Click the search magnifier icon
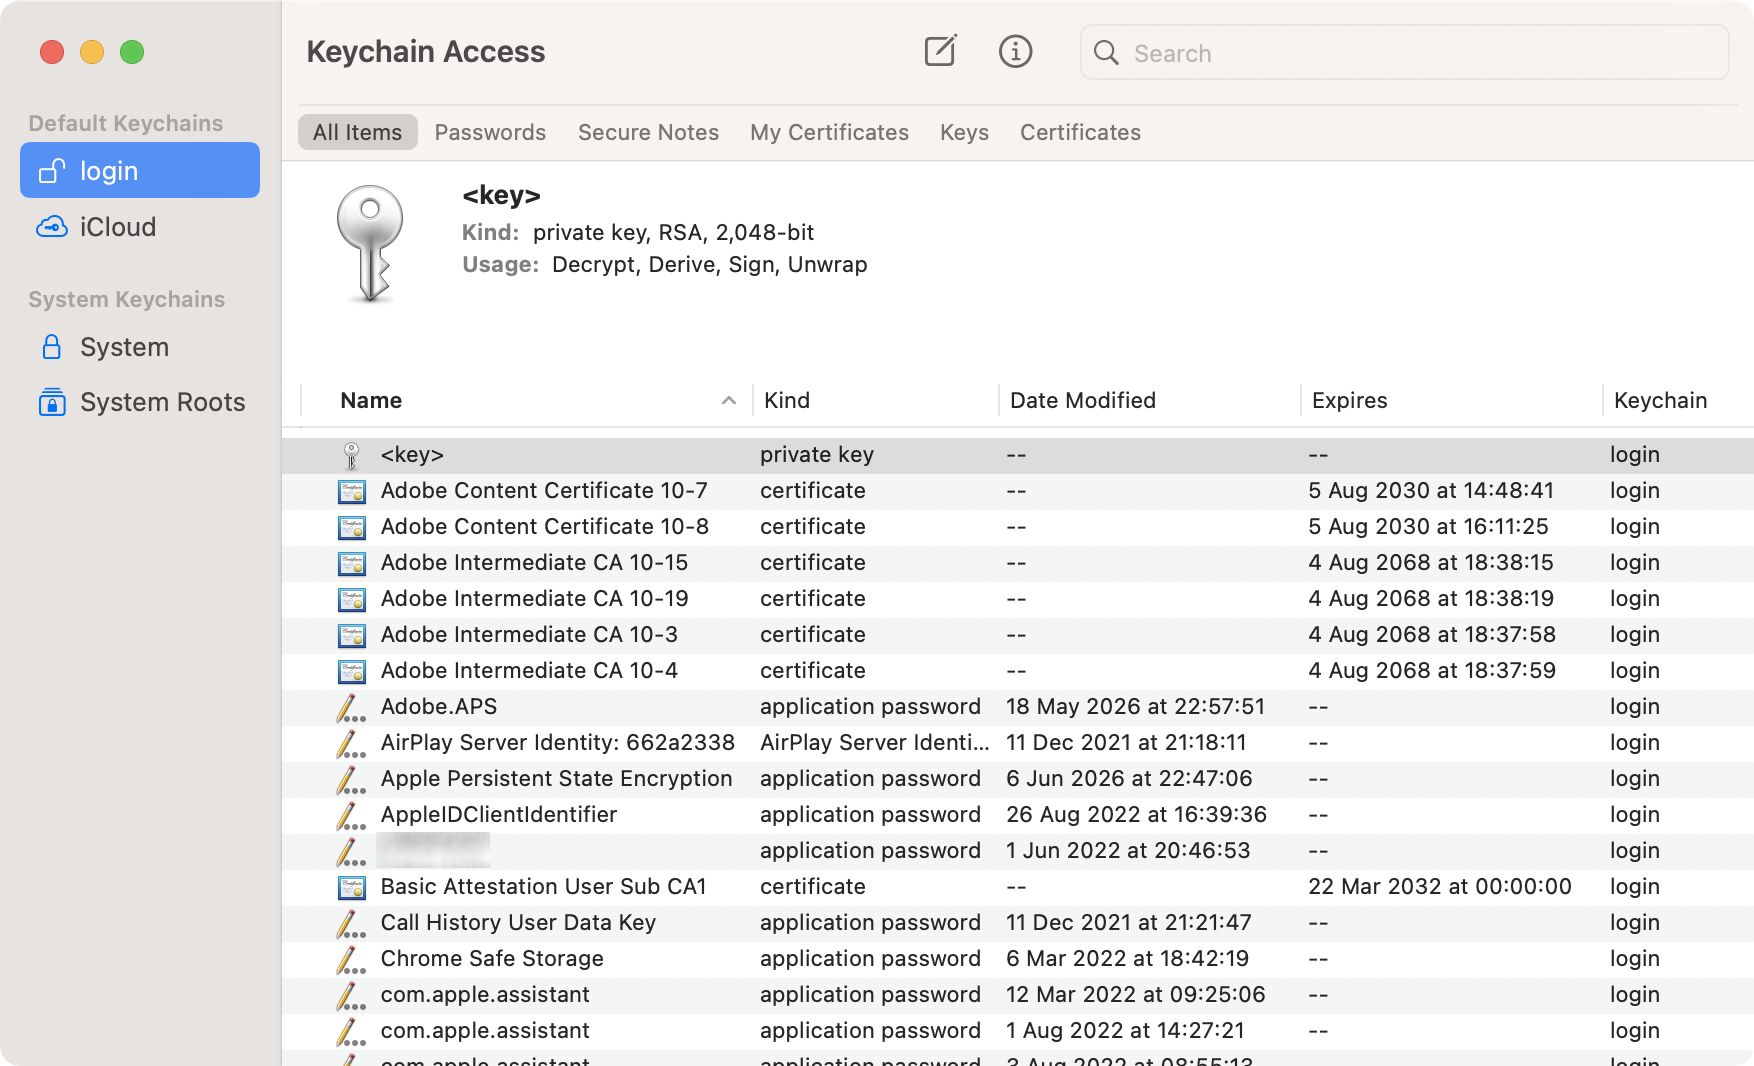 tap(1106, 52)
